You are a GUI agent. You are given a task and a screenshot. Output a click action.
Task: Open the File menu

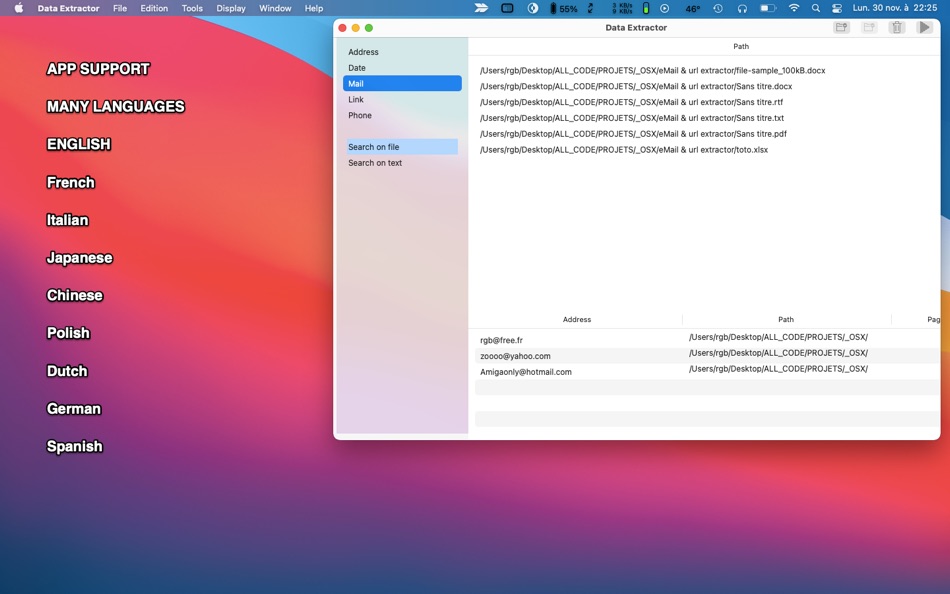click(x=120, y=8)
